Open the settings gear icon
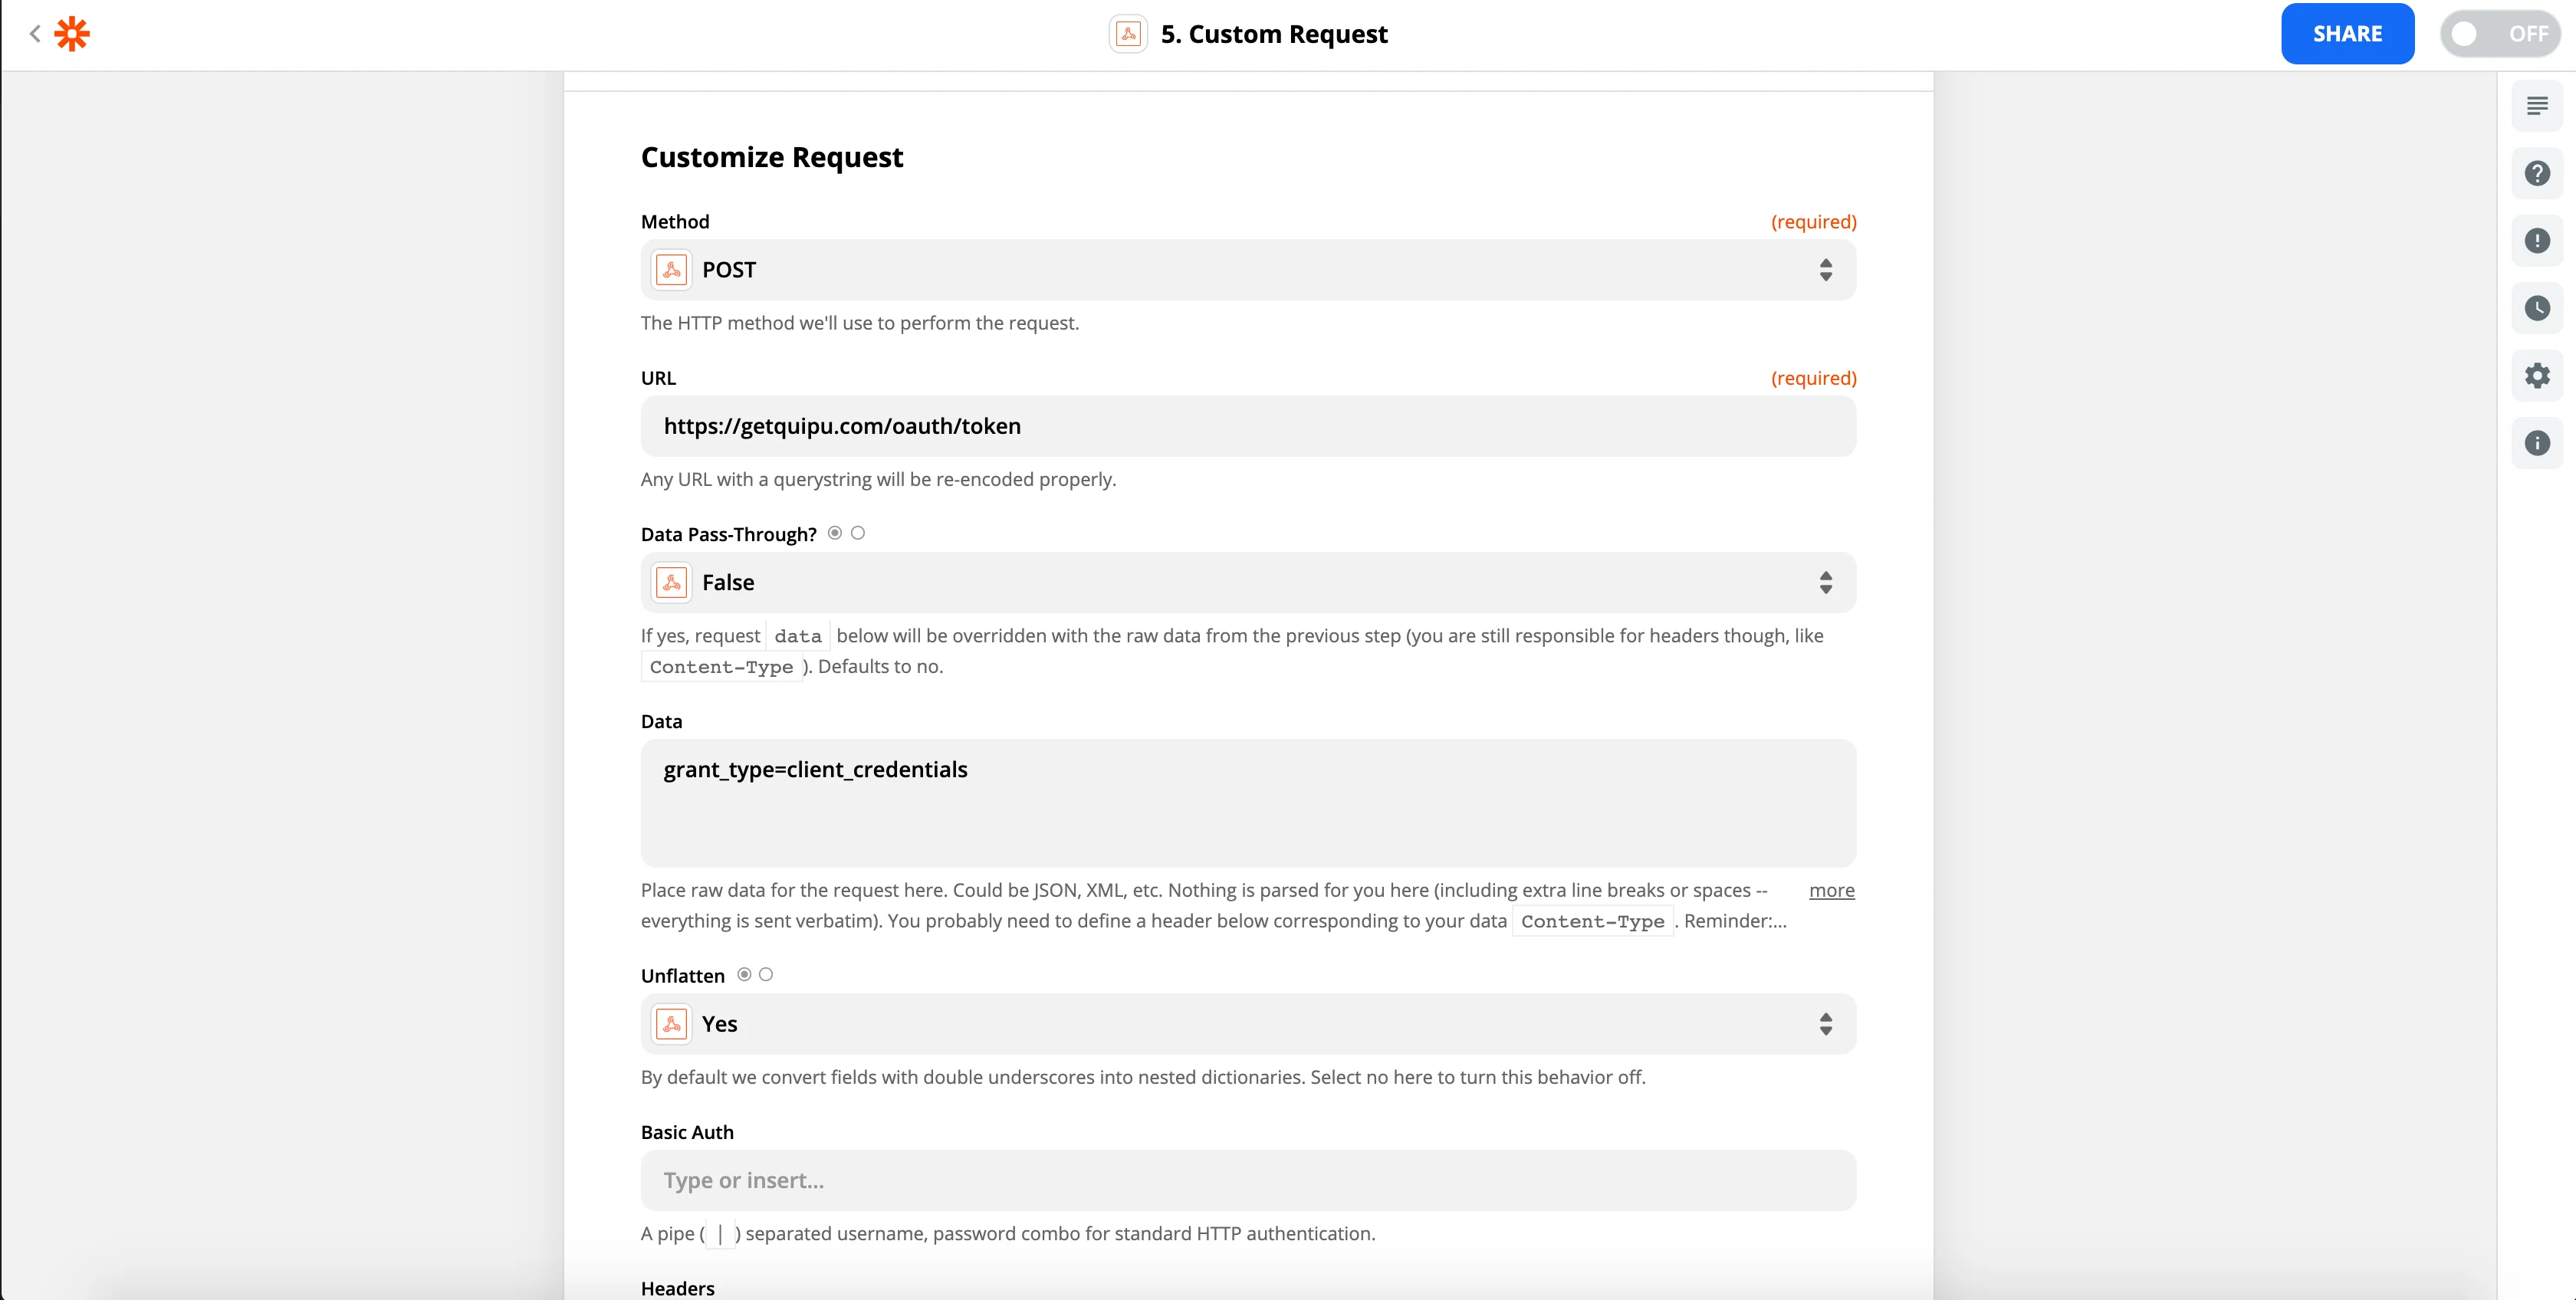 point(2536,376)
